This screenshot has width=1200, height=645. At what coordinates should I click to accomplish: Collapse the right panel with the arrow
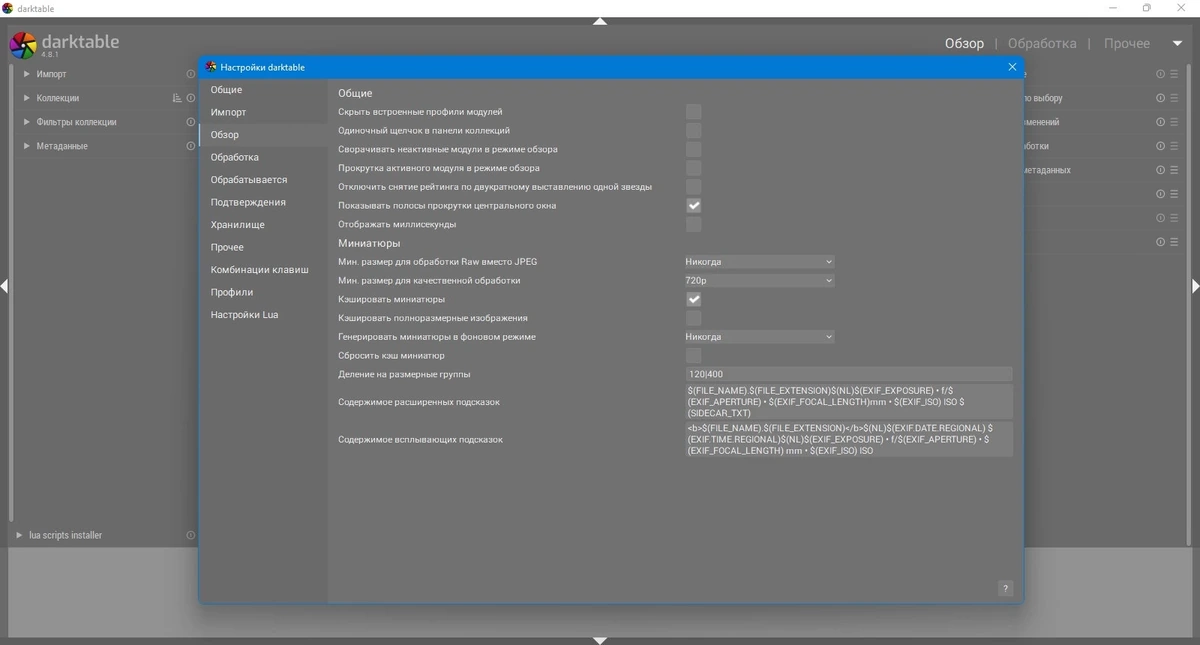pos(1195,286)
